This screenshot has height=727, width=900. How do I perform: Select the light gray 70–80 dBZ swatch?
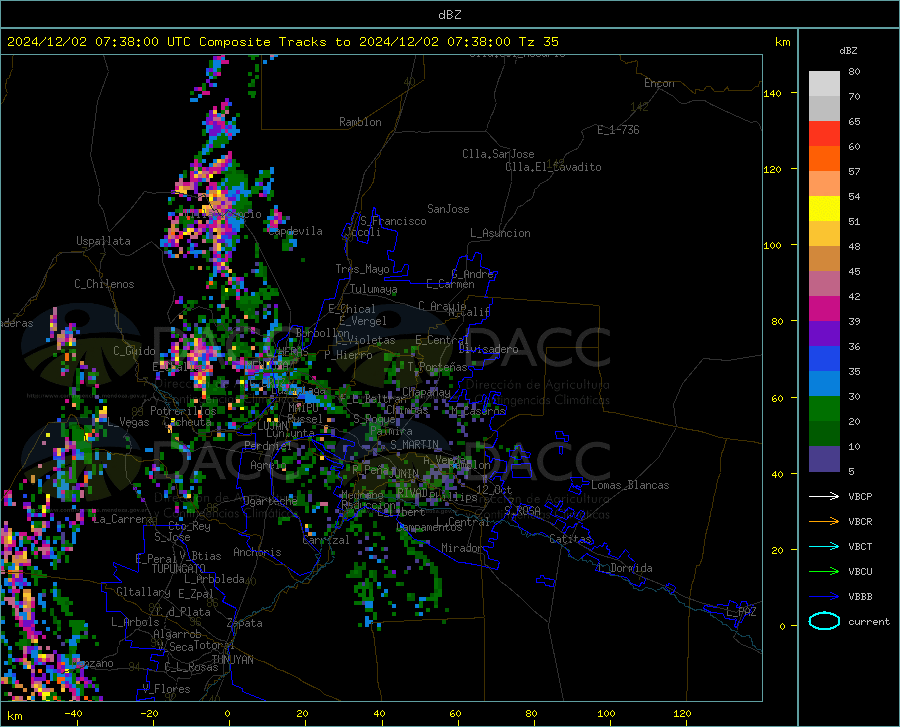[x=824, y=84]
